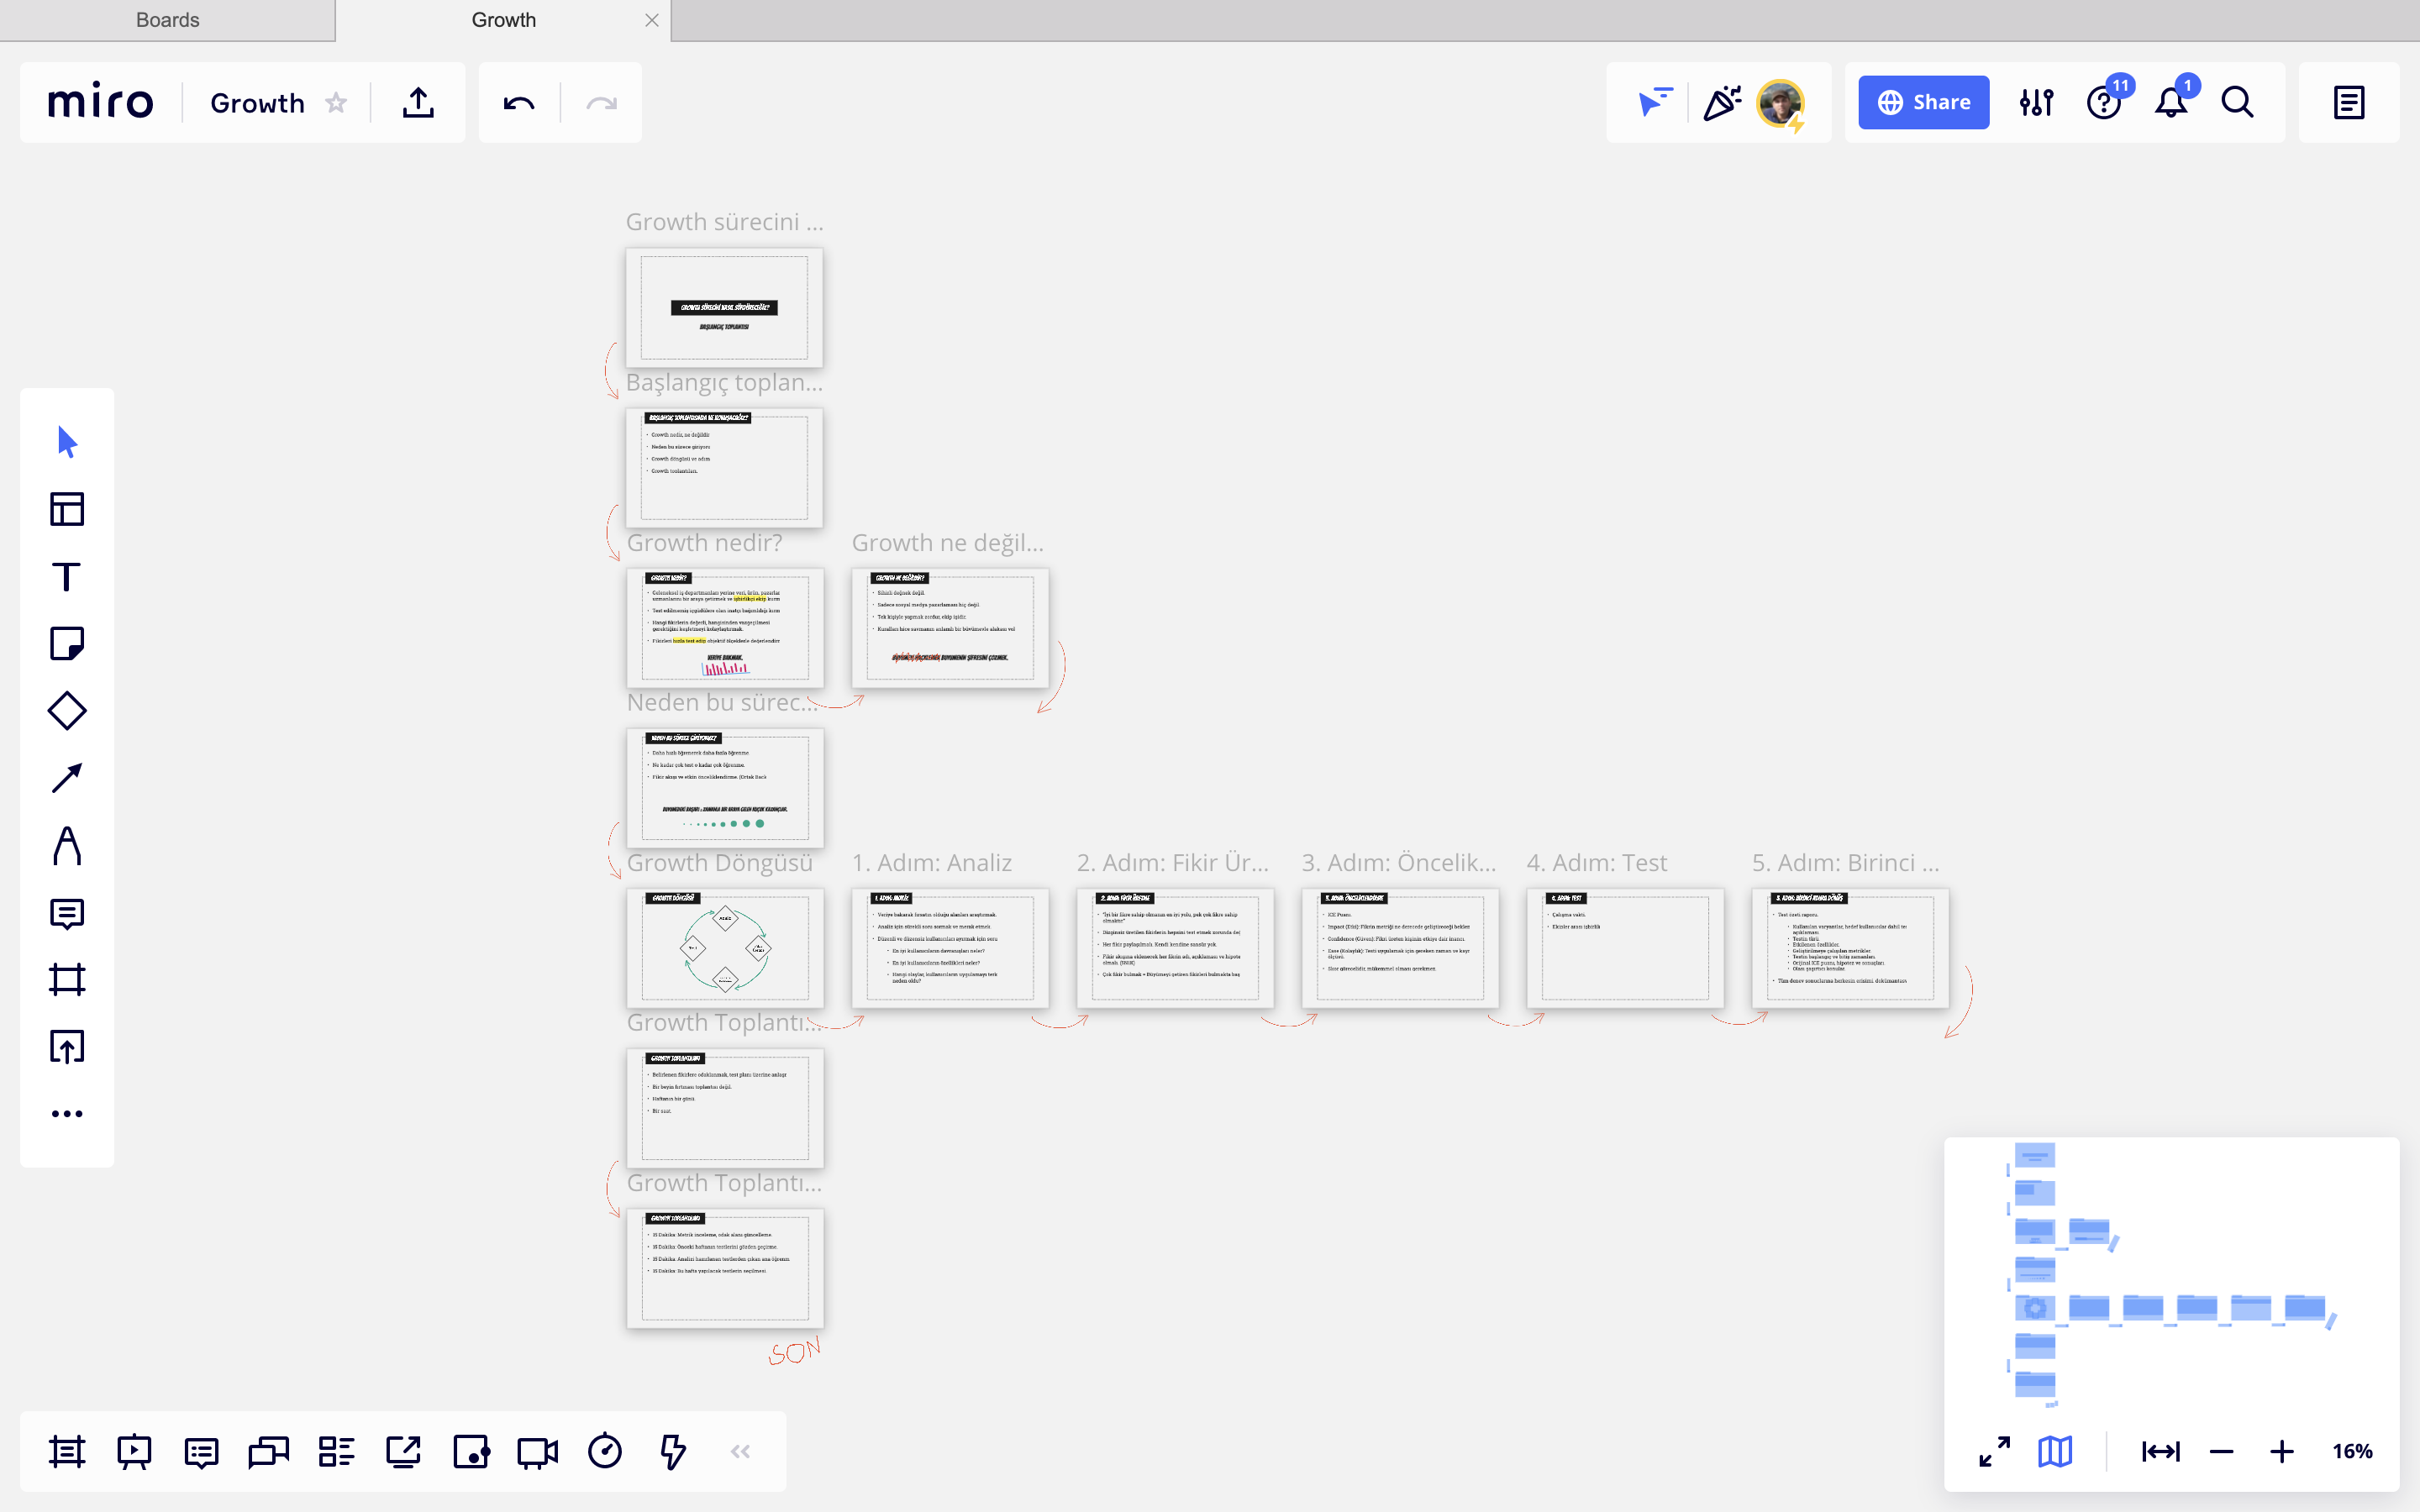The width and height of the screenshot is (2420, 1512).
Task: Open the video chat tool
Action: [537, 1451]
